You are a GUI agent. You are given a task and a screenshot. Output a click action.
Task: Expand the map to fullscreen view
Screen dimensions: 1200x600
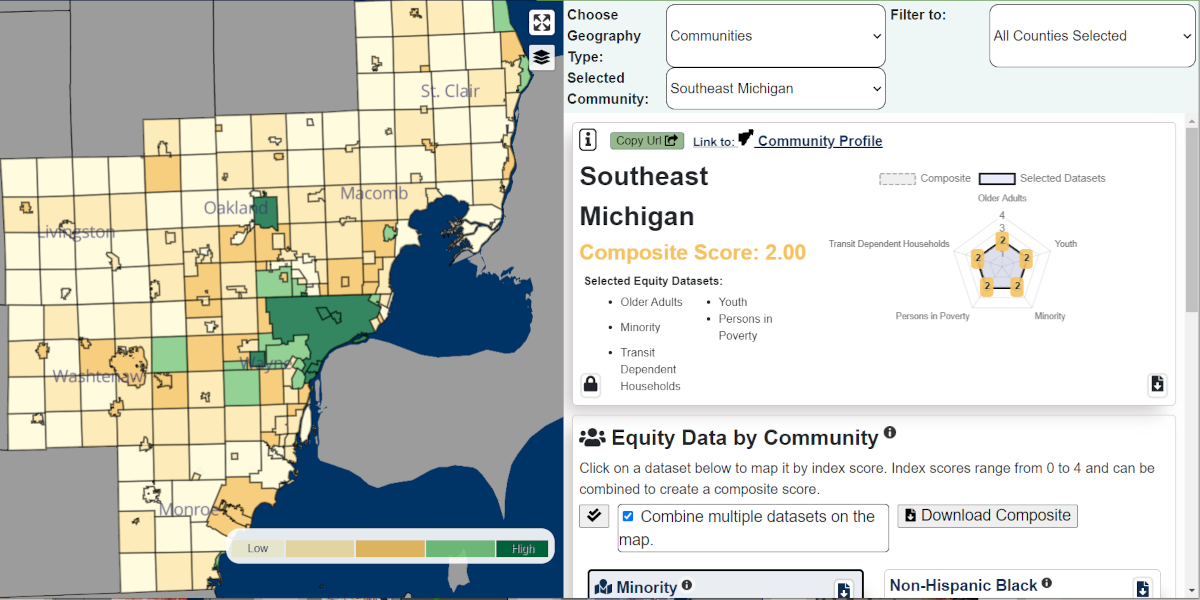pos(541,22)
